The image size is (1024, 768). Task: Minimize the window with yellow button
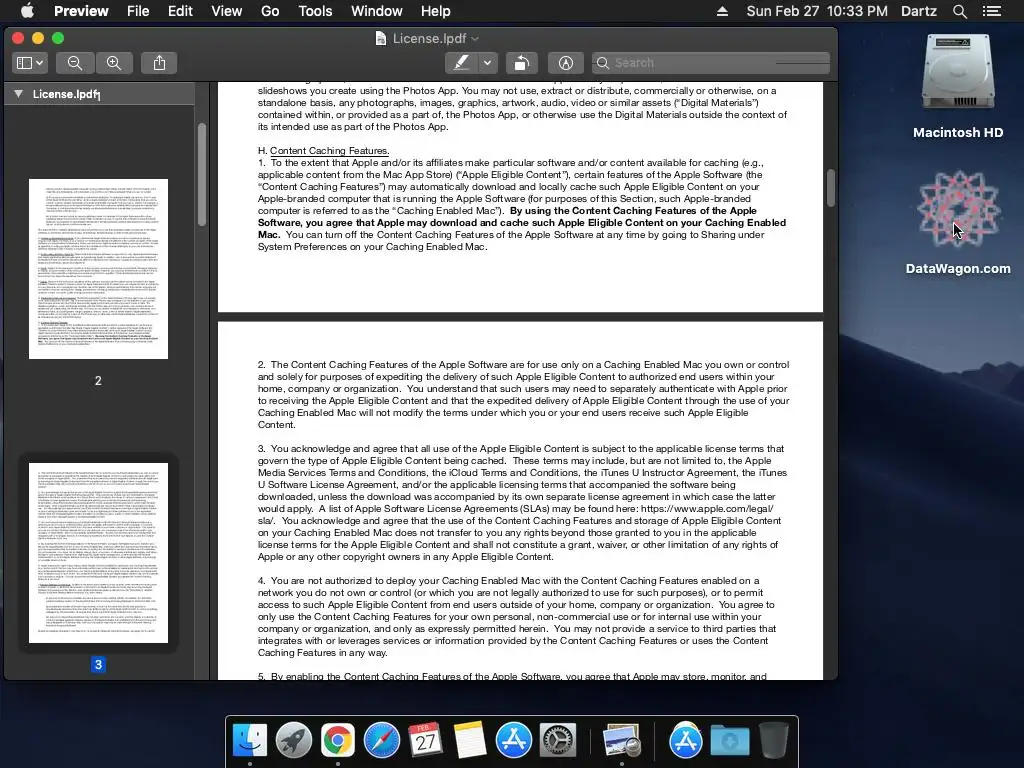coord(38,38)
